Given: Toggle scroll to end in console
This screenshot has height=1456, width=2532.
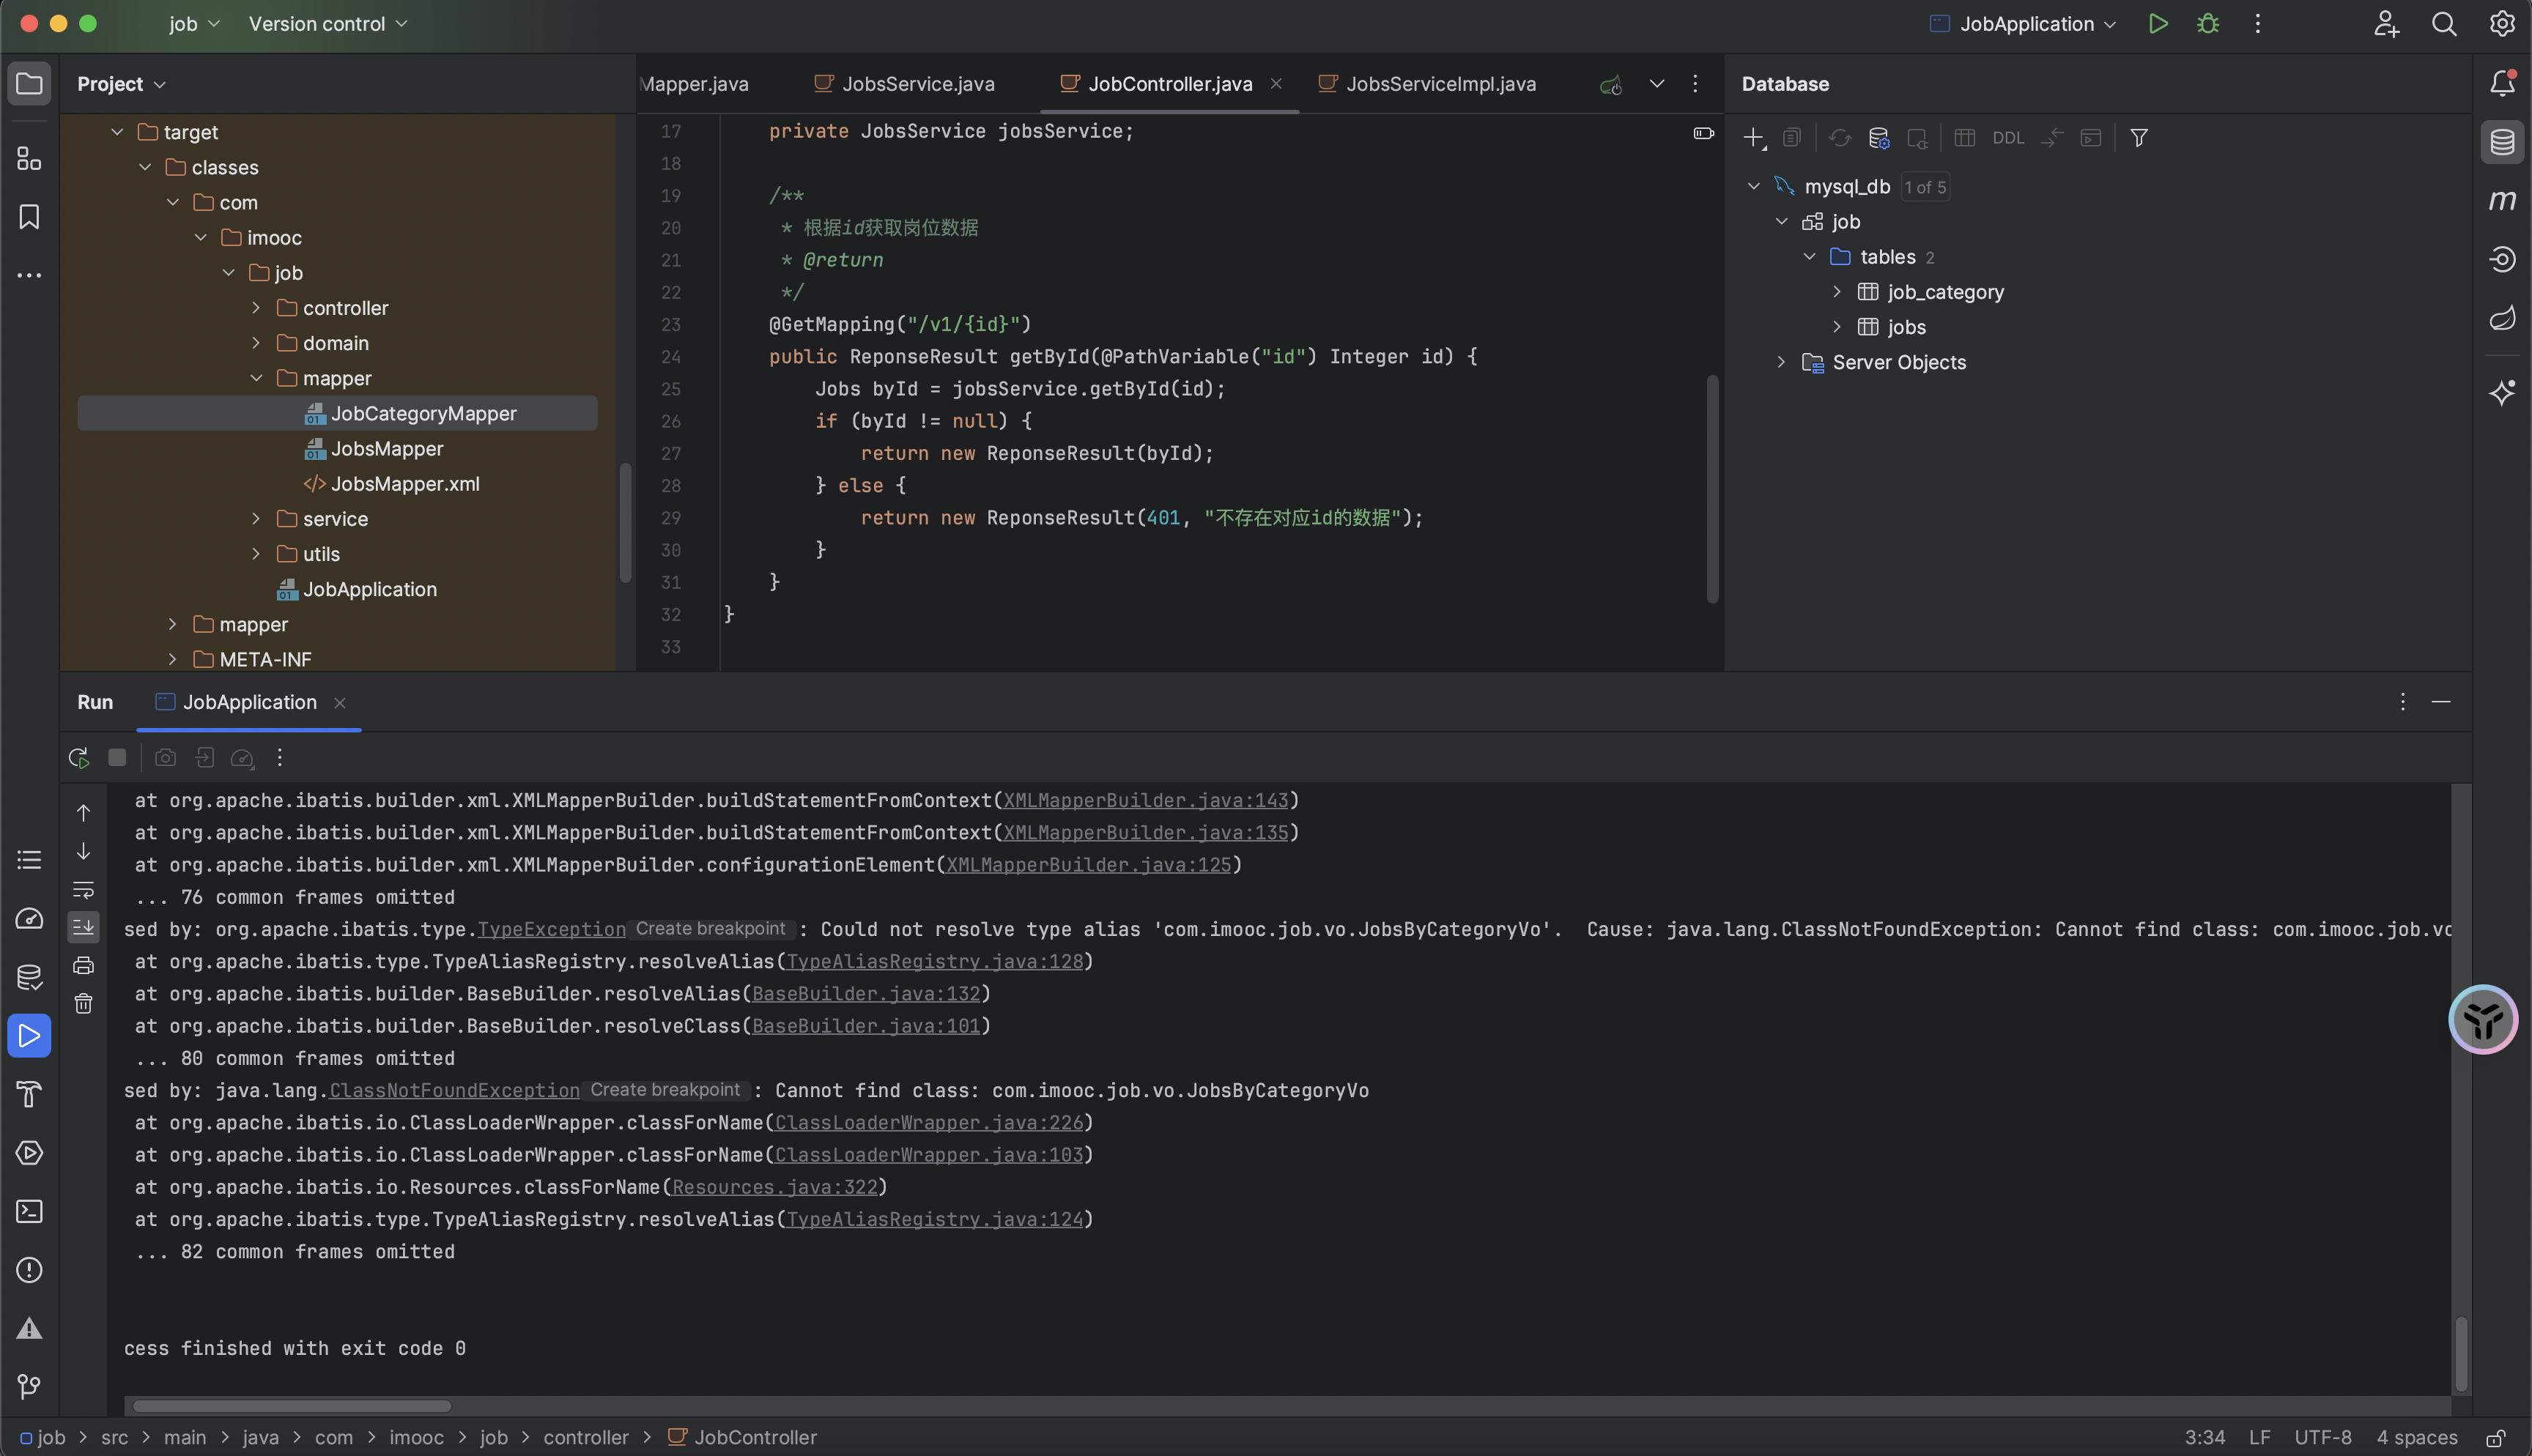Looking at the screenshot, I should (x=84, y=927).
